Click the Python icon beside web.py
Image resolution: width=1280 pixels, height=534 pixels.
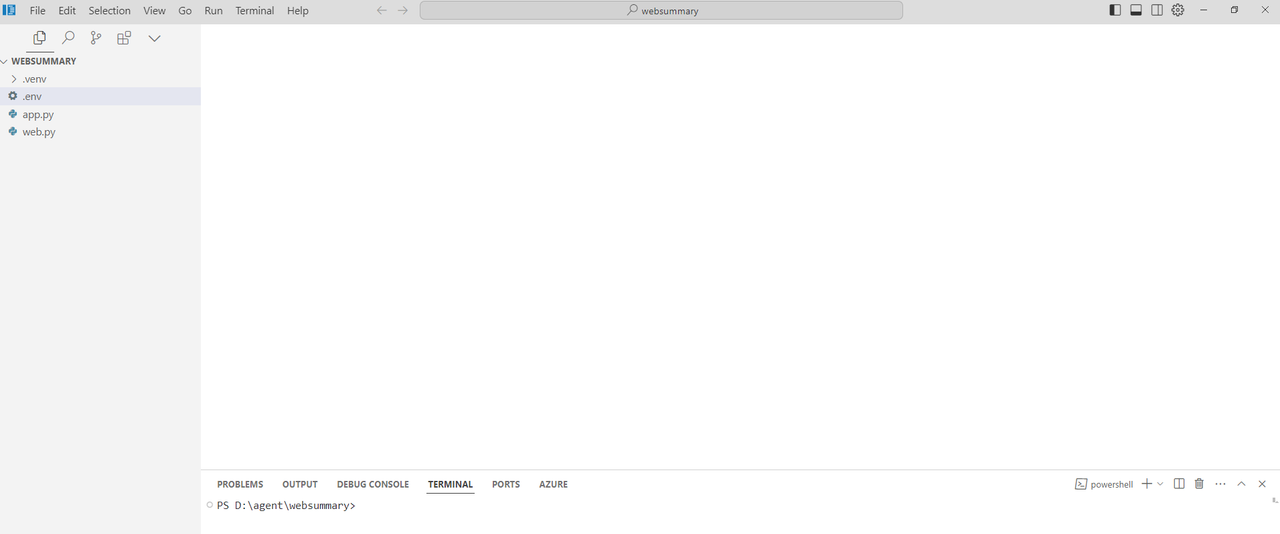(x=13, y=131)
